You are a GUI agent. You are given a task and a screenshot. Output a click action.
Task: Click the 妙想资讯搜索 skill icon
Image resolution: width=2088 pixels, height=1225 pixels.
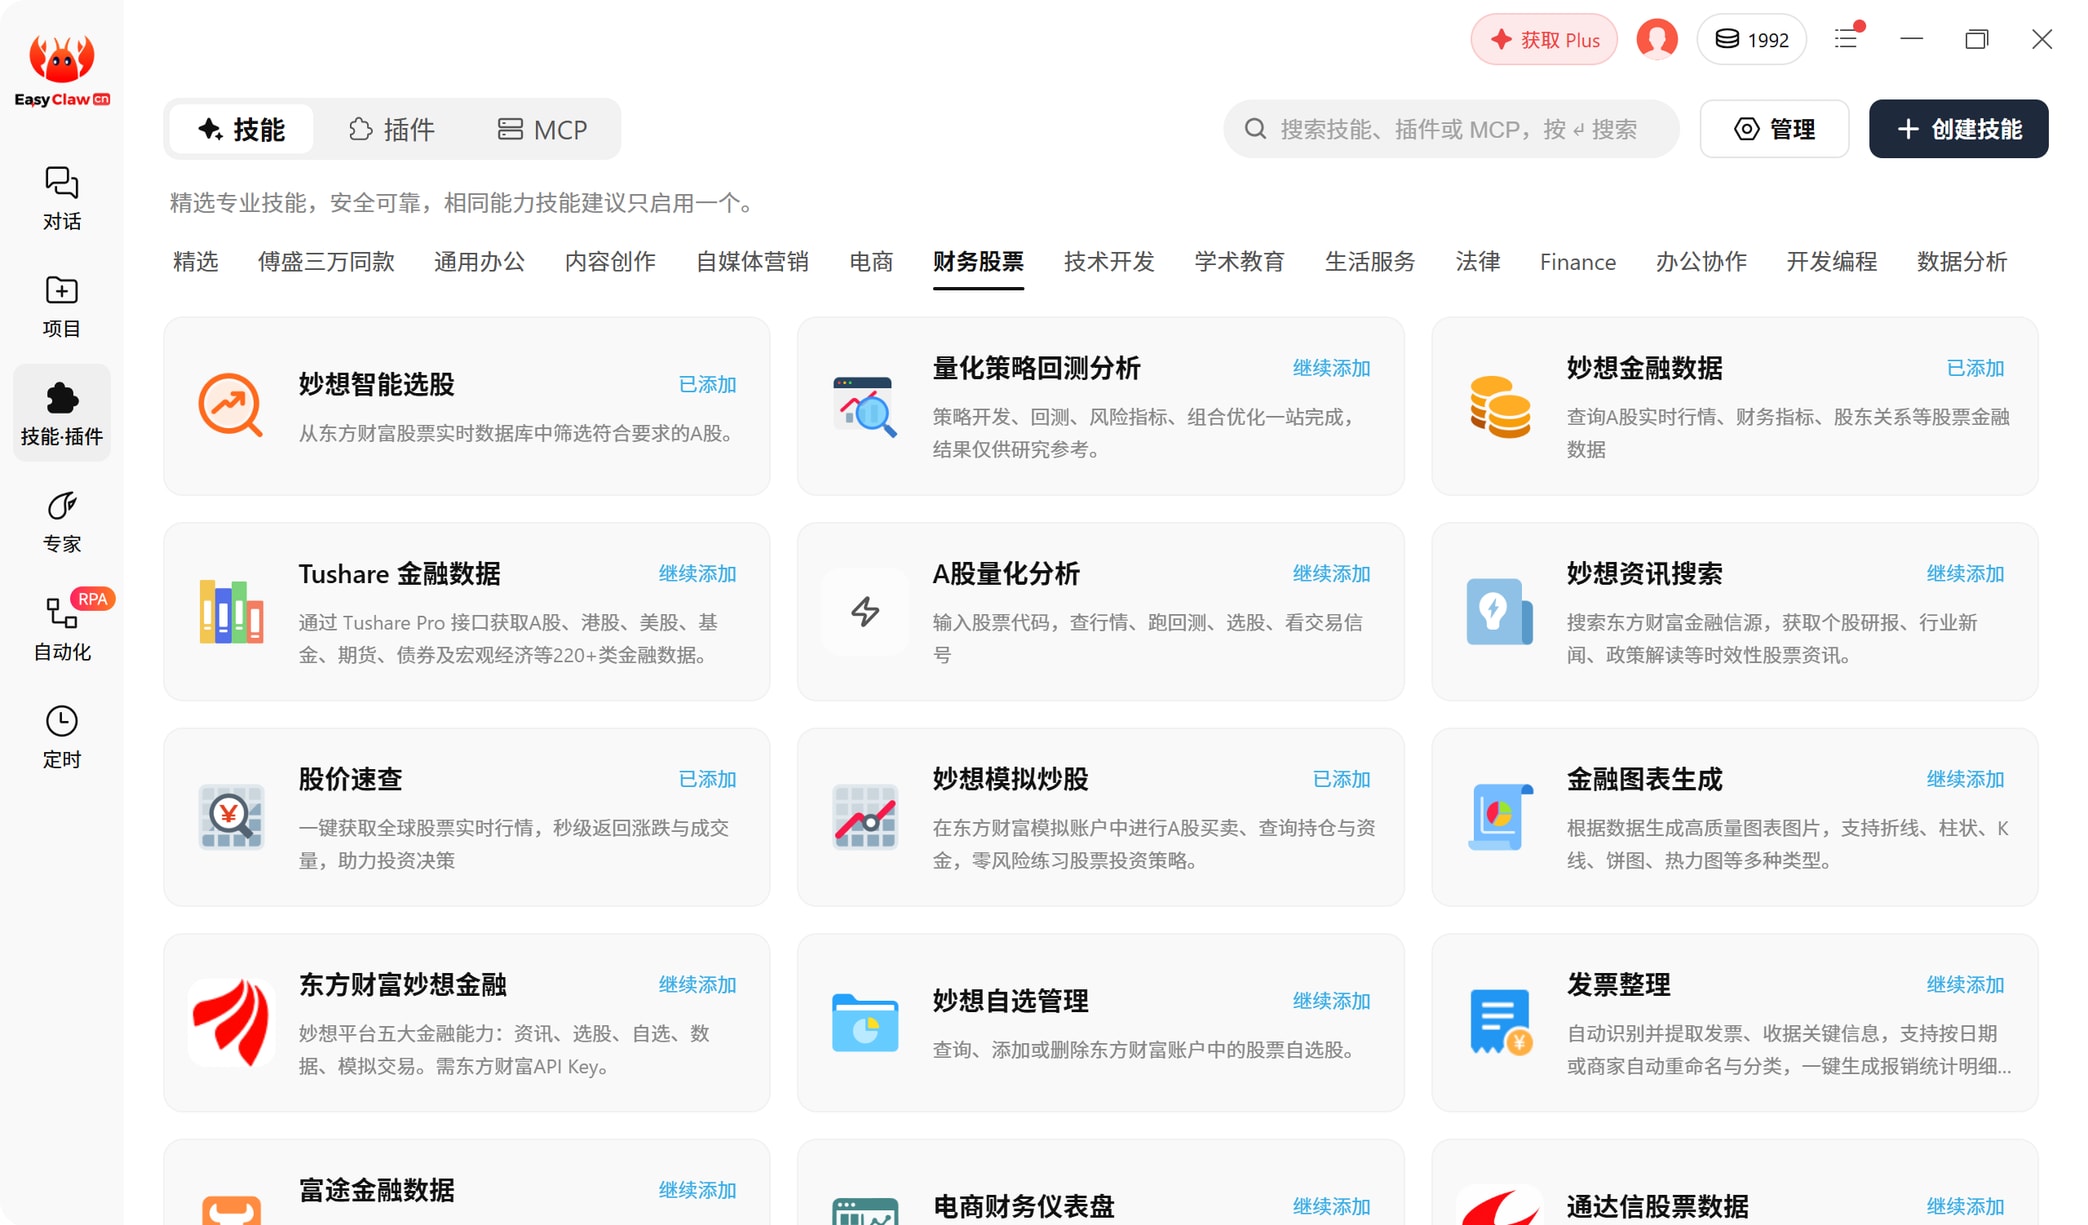point(1499,611)
